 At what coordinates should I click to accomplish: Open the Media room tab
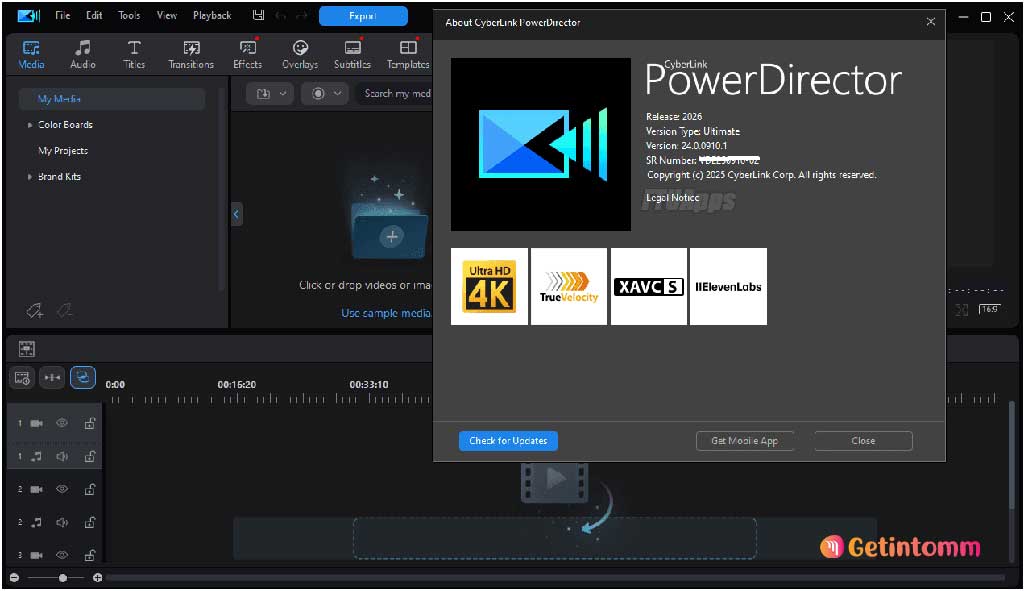pos(31,55)
